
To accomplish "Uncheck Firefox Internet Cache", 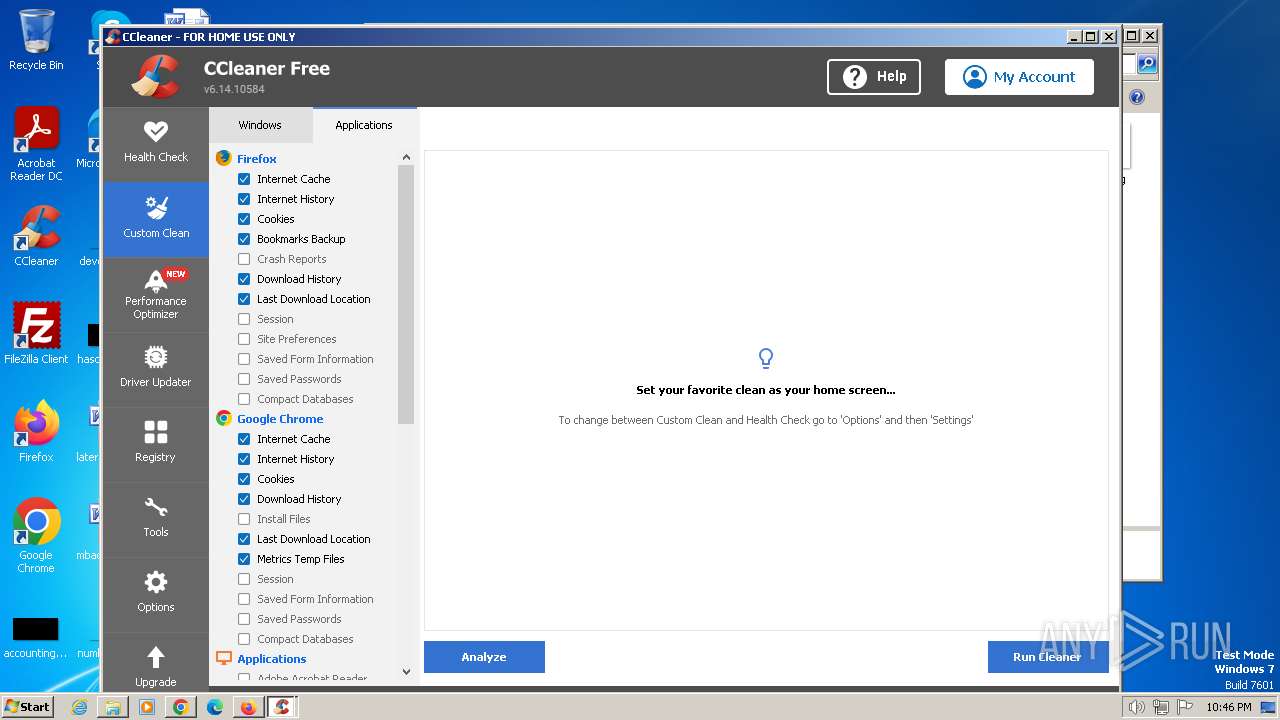I will (244, 179).
